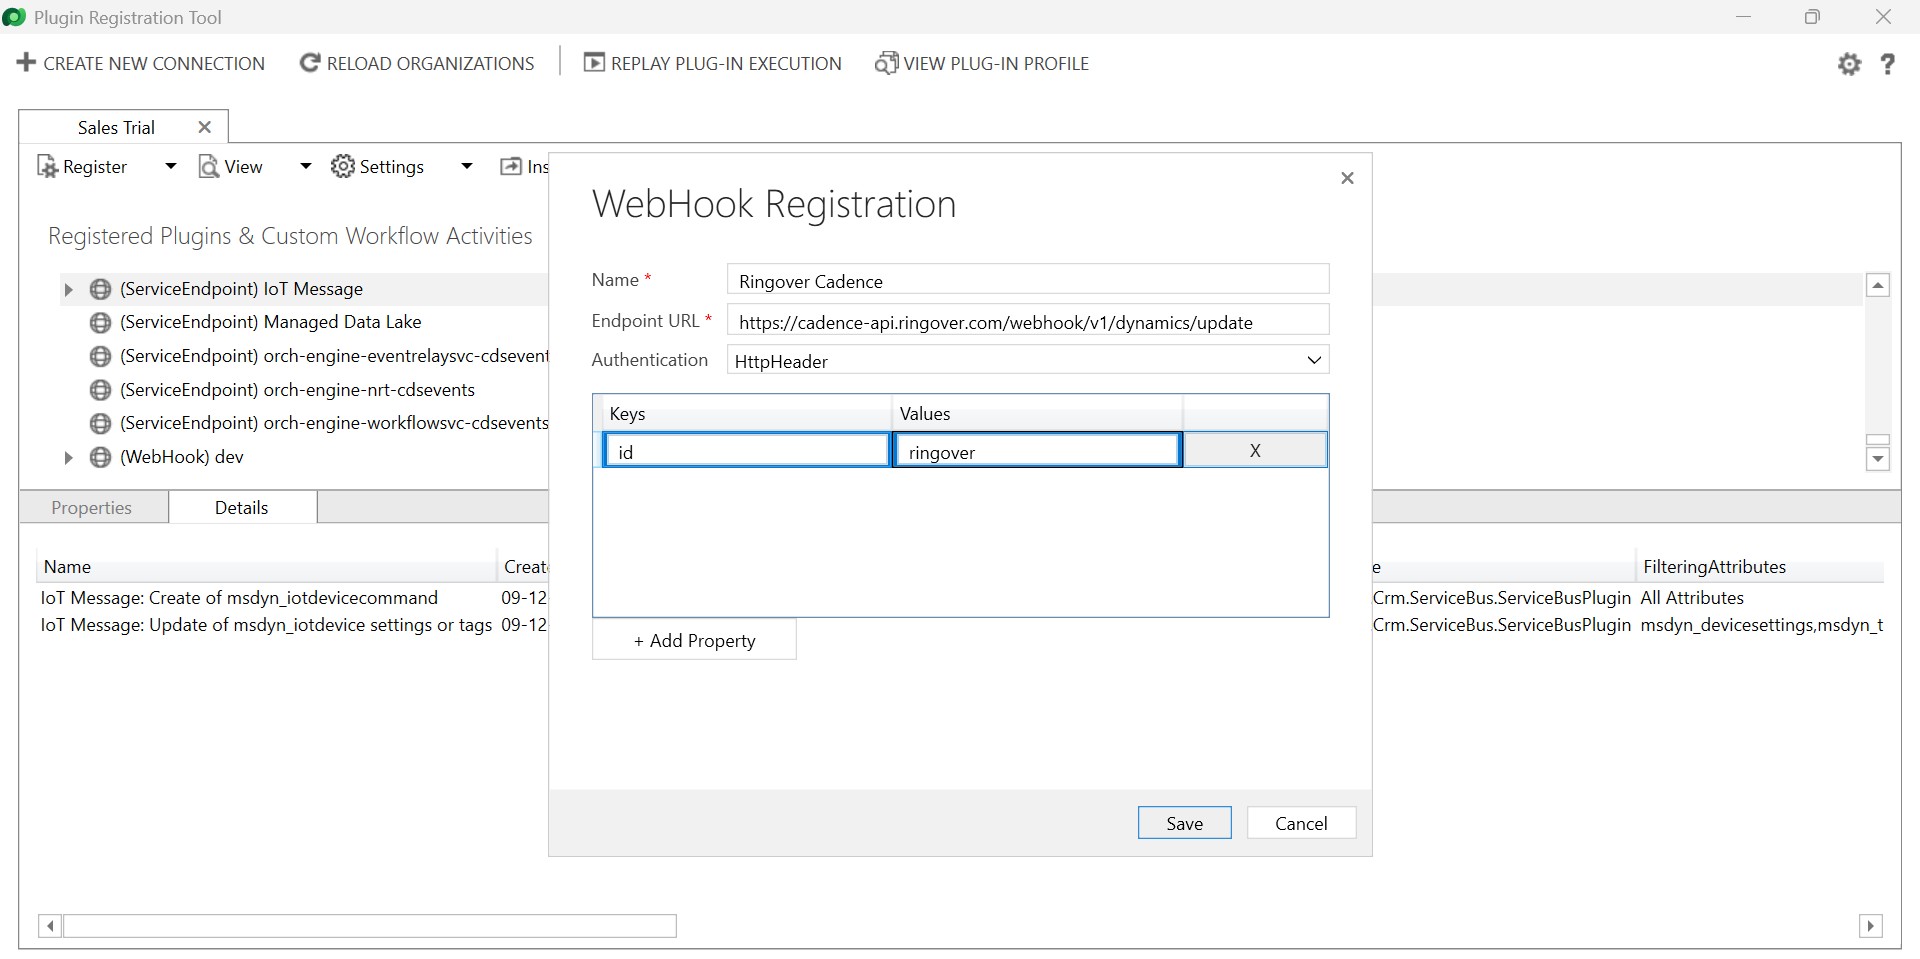The width and height of the screenshot is (1920, 959).
Task: Select row 'IoT Message: Create of msdyn_iotdevicecommand'
Action: (239, 598)
